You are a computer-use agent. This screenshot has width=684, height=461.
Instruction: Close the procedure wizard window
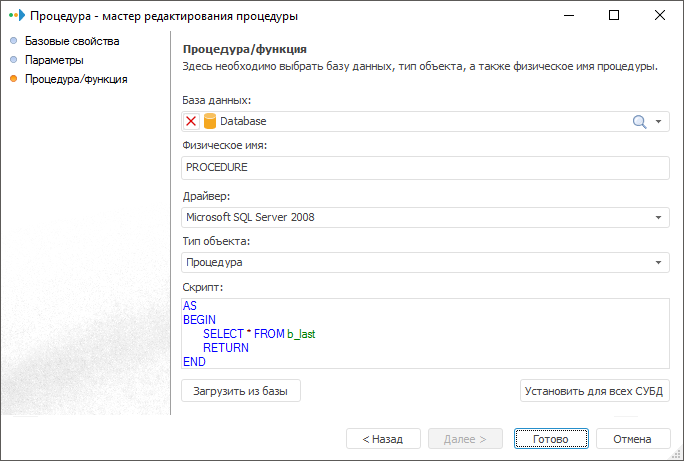(660, 16)
